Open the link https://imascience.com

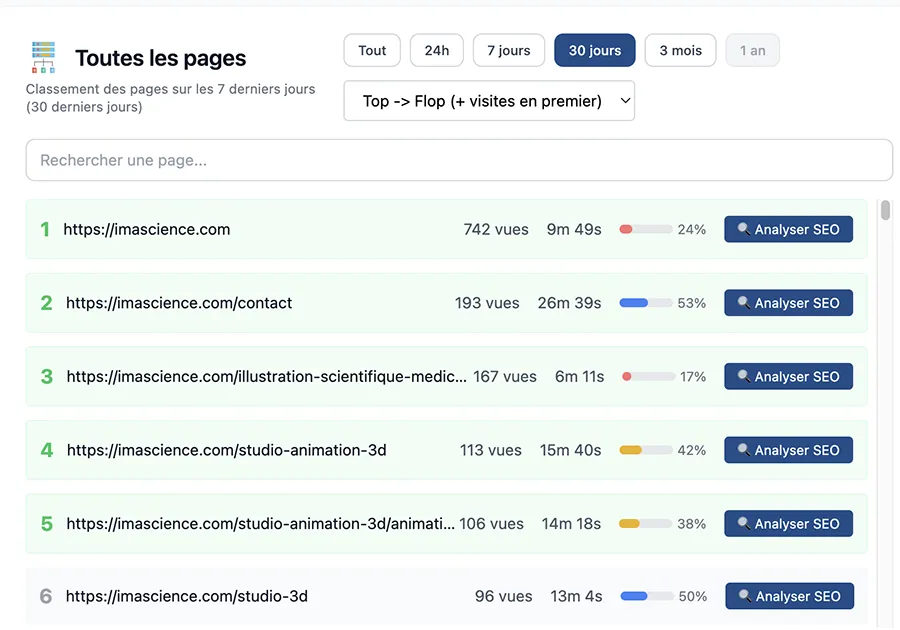[146, 229]
